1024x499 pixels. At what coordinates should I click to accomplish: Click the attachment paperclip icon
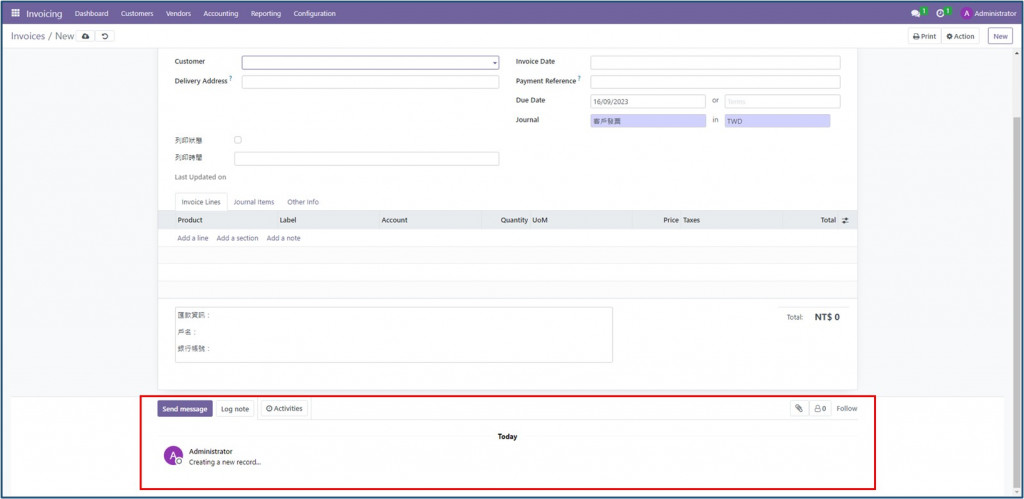798,408
